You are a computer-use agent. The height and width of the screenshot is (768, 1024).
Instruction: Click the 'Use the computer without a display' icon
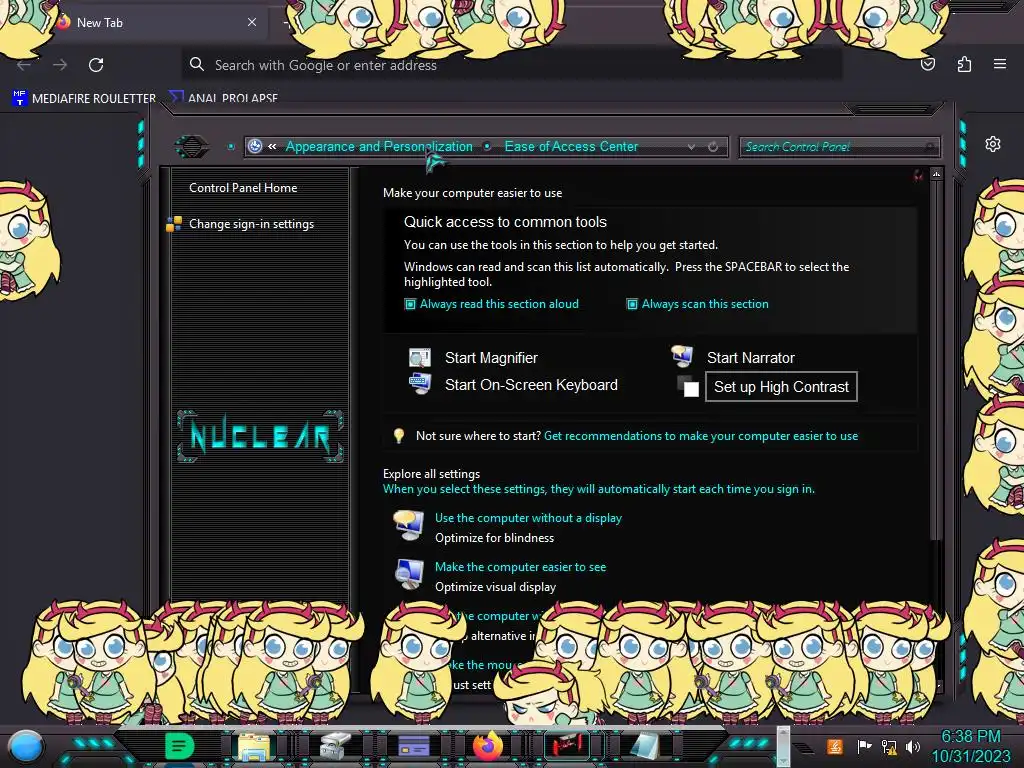(x=409, y=526)
